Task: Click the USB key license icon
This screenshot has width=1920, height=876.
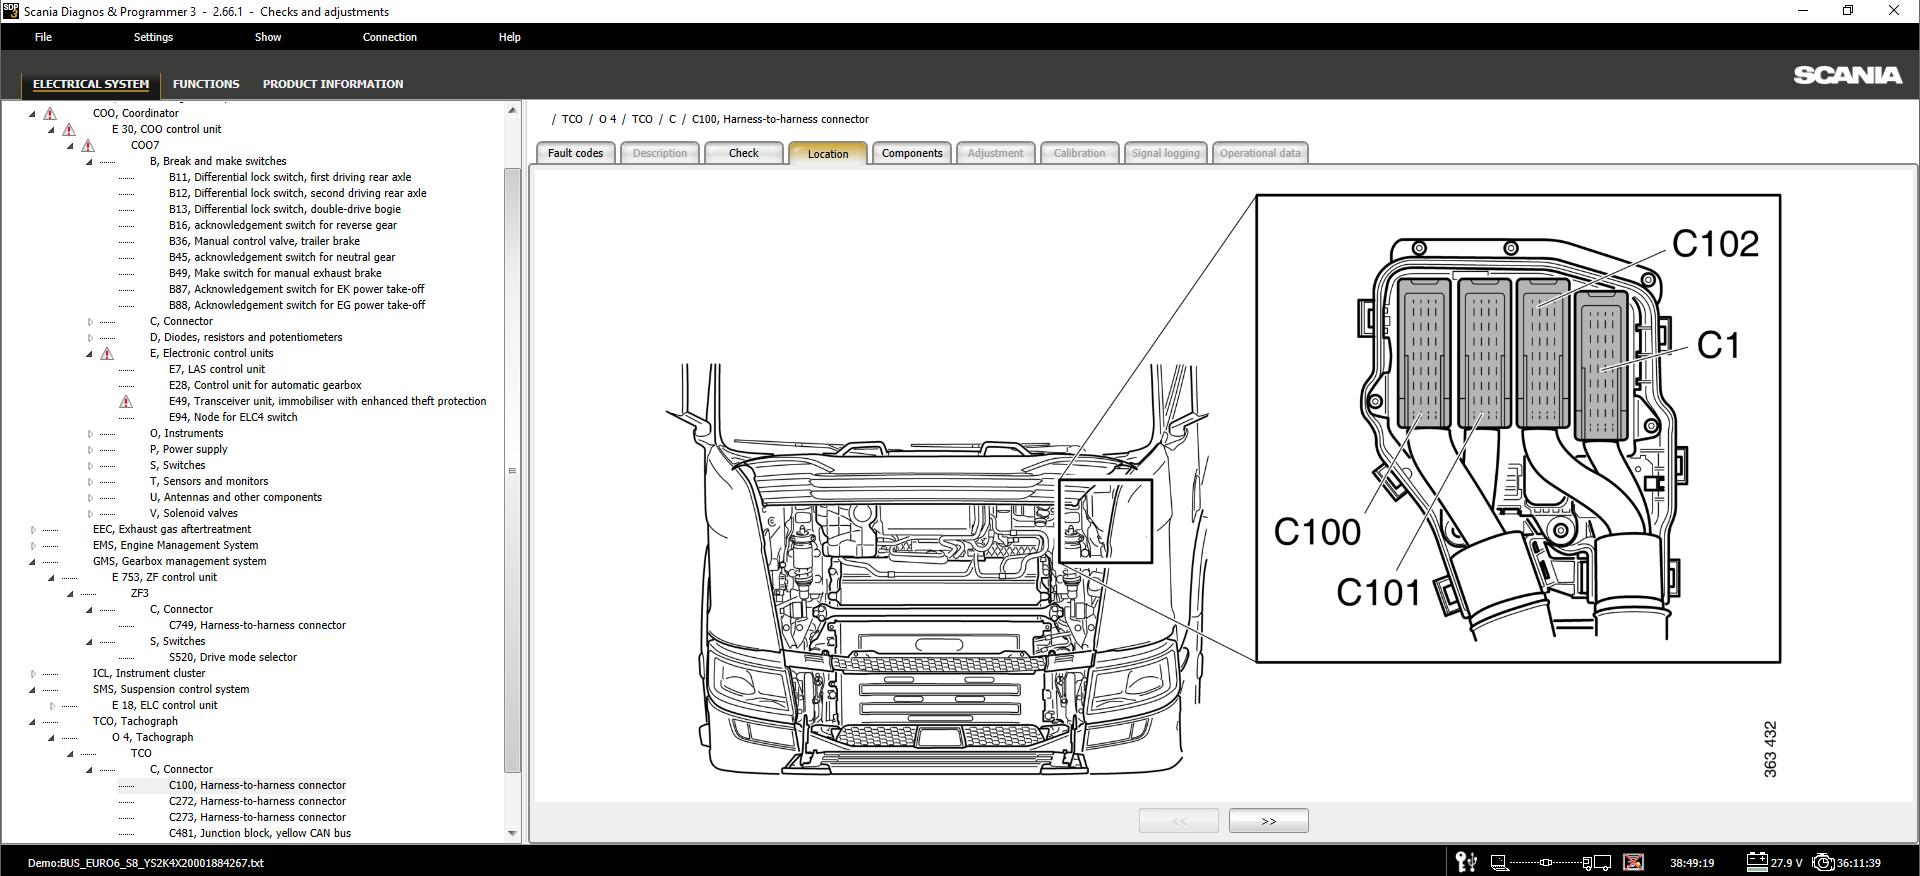Action: click(x=1466, y=862)
